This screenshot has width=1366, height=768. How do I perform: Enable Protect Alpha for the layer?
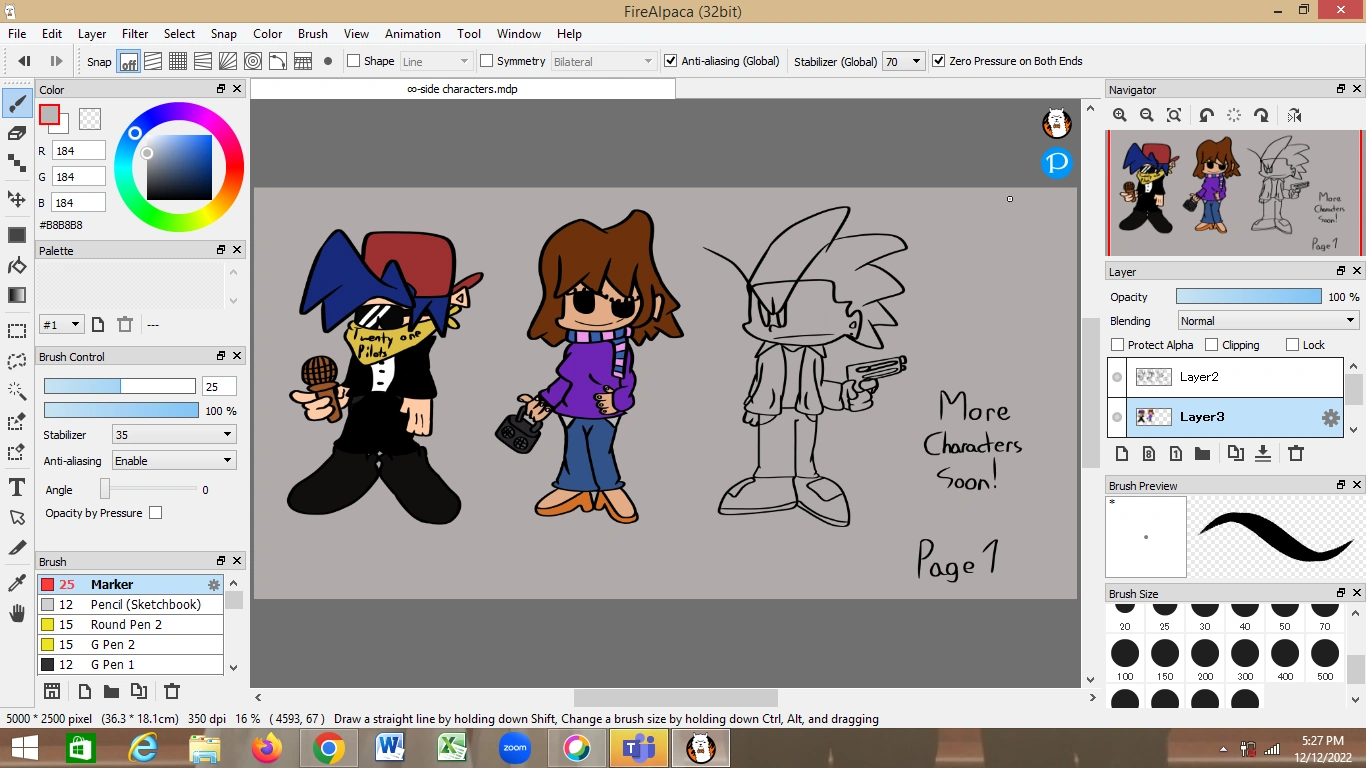pyautogui.click(x=1117, y=344)
